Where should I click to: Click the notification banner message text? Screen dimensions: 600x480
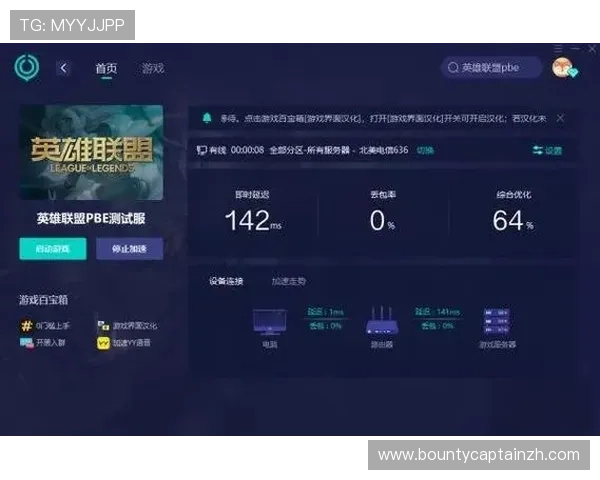[383, 118]
